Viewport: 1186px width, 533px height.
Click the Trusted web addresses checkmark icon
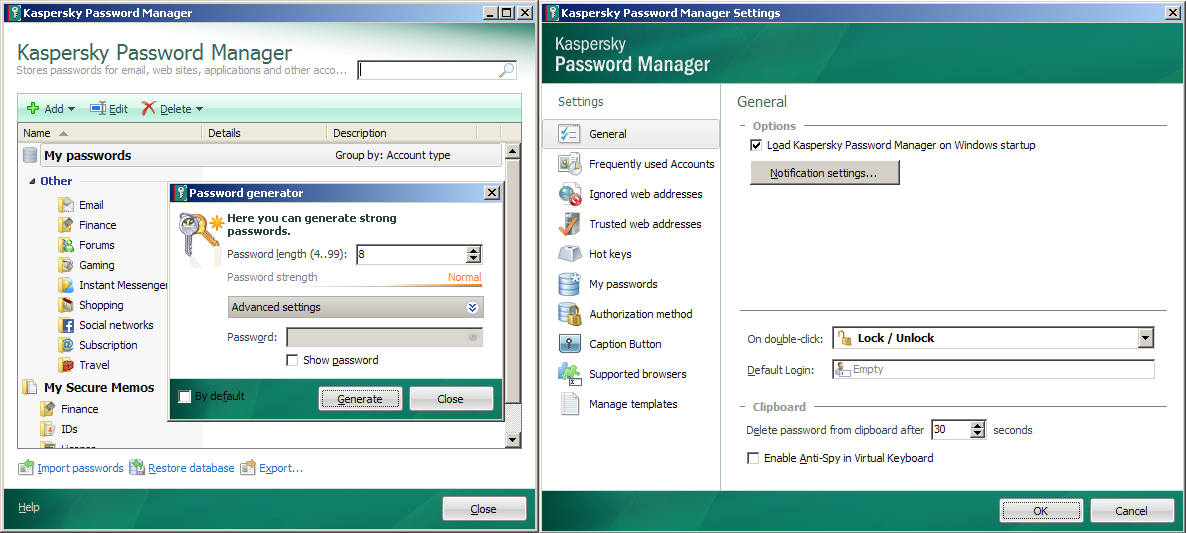click(x=569, y=224)
